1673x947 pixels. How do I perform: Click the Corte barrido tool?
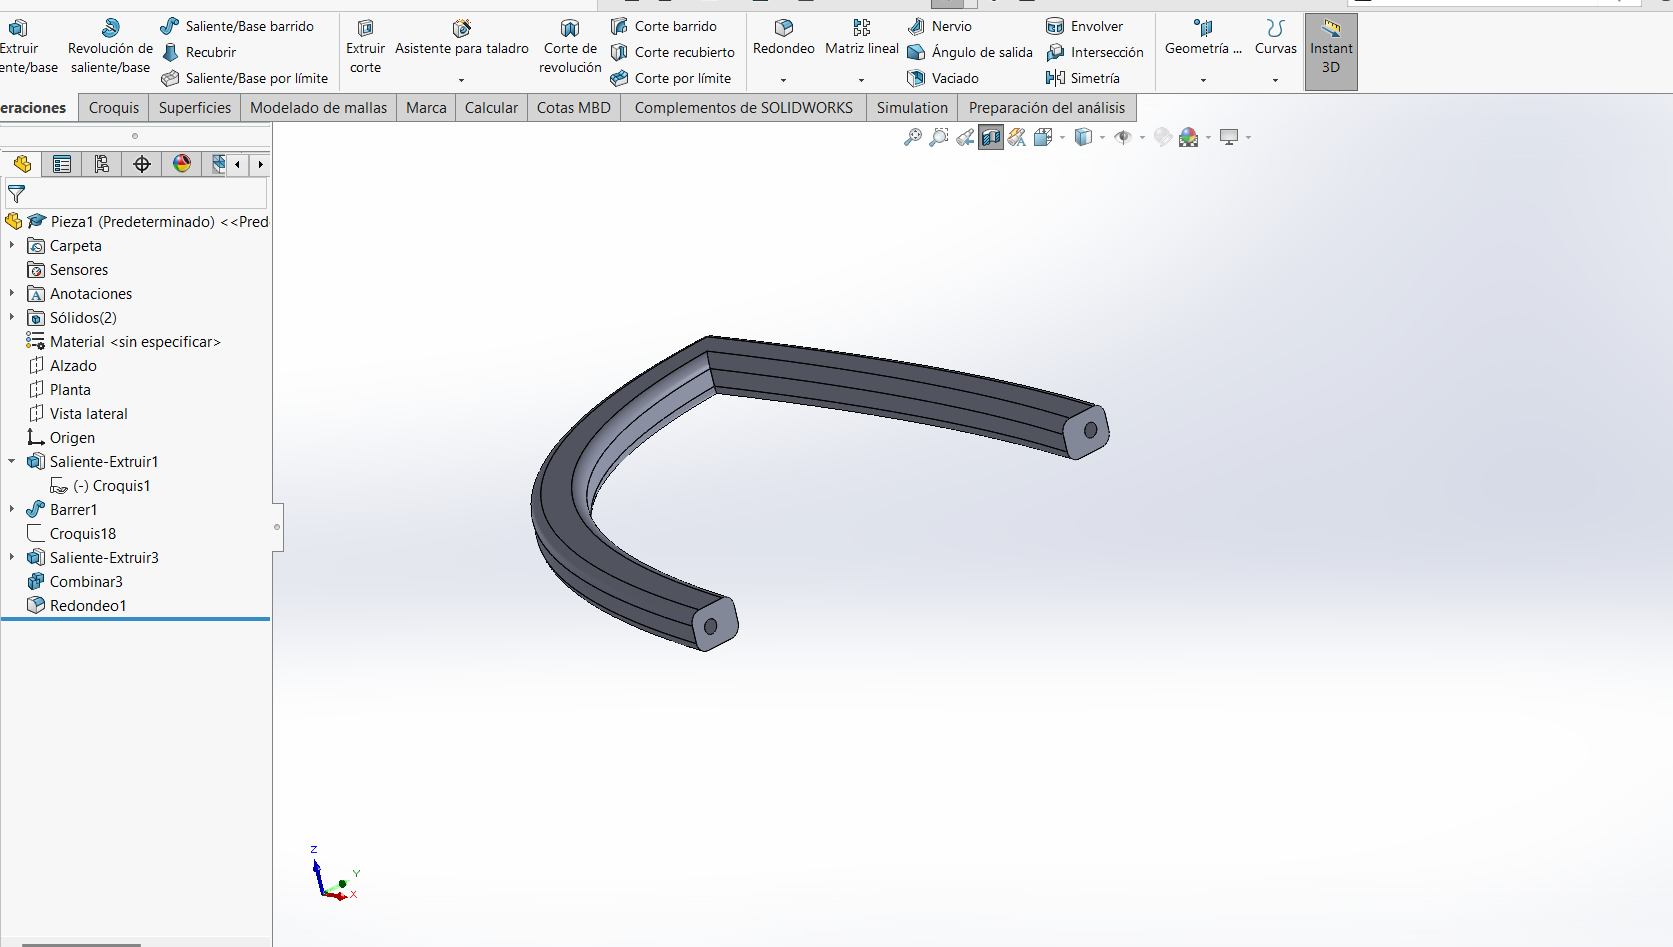[x=664, y=26]
